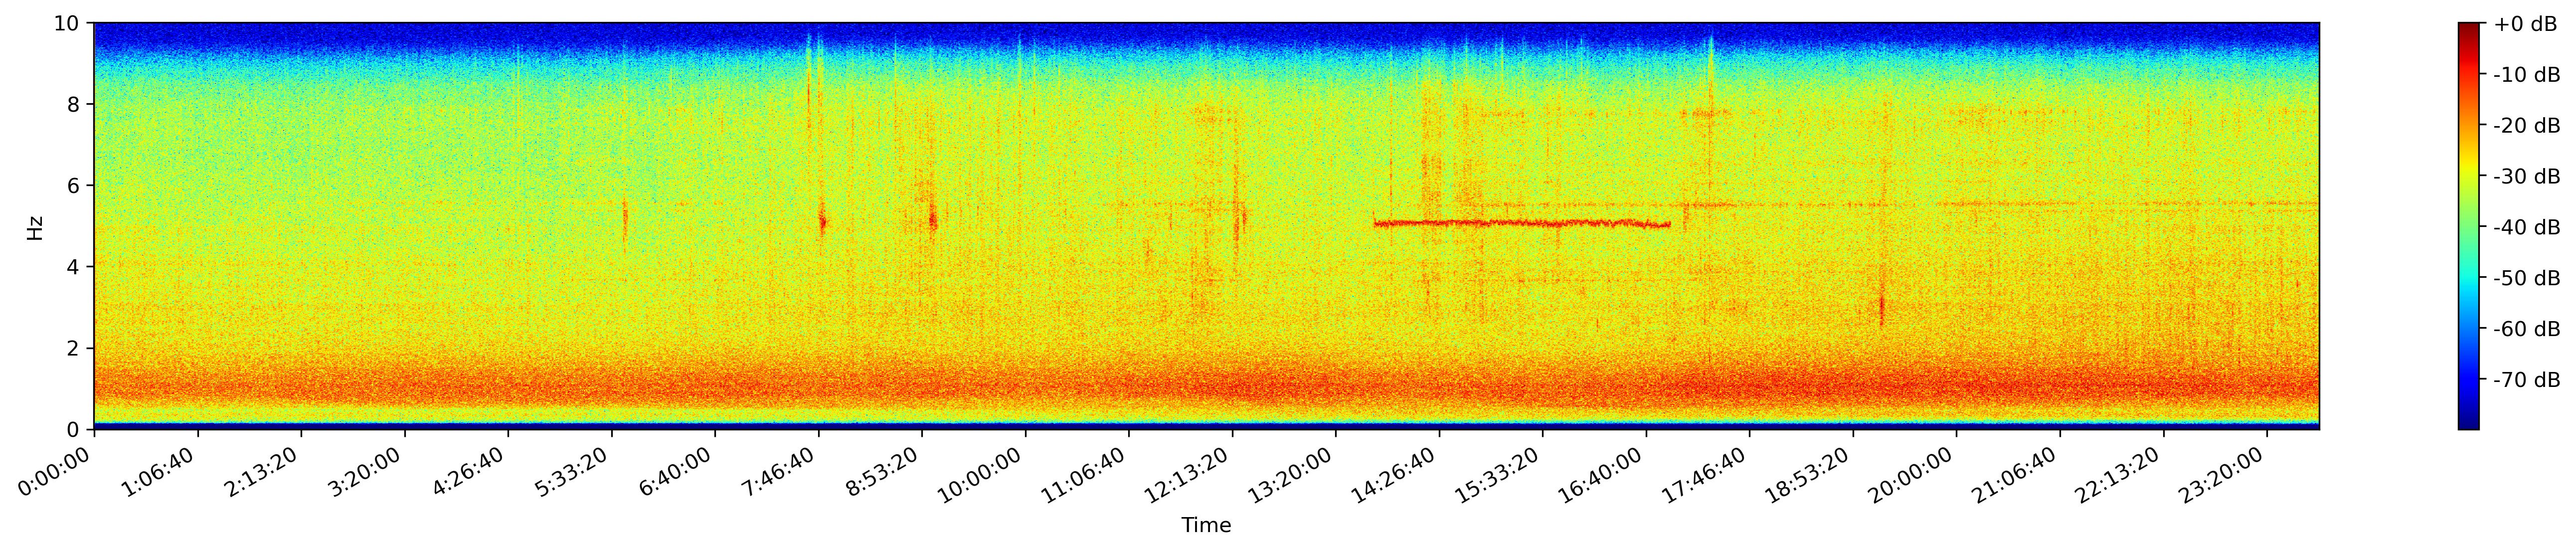
Task: Select the -70 dB colorbar label
Action: click(x=2527, y=380)
